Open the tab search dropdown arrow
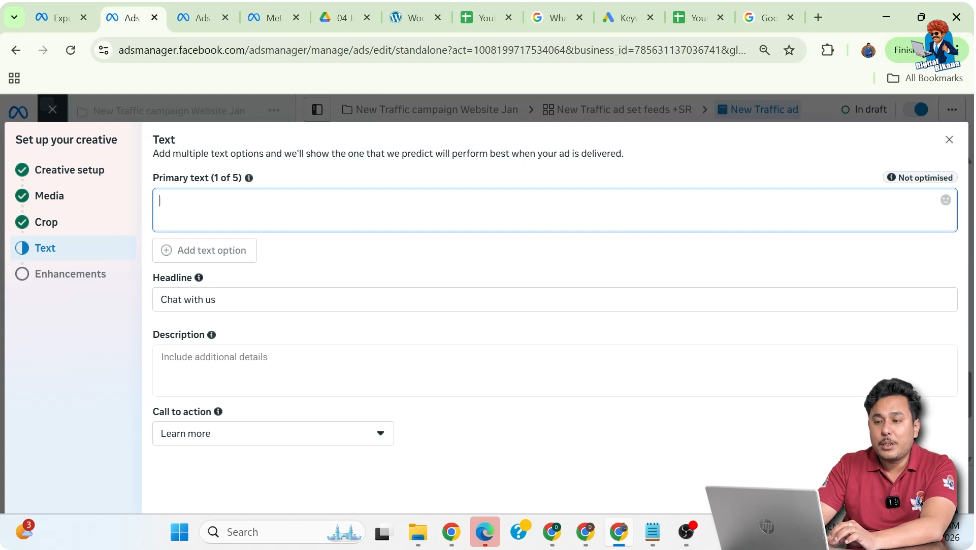The width and height of the screenshot is (976, 550). (14, 17)
